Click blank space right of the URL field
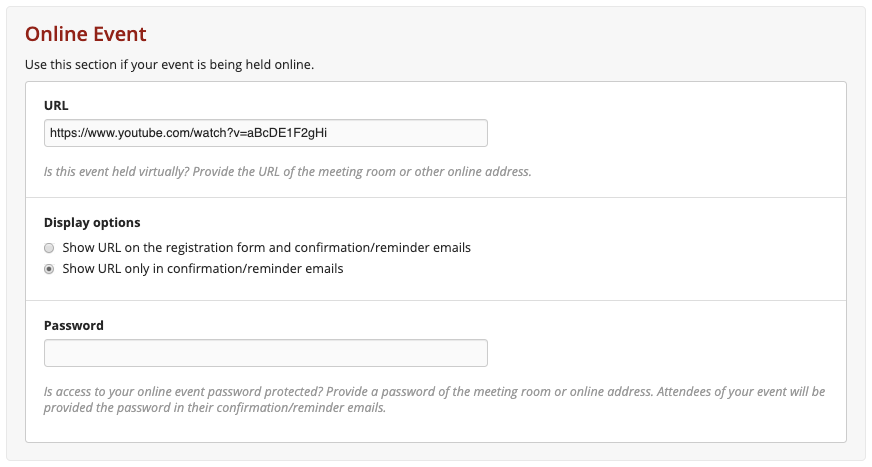This screenshot has height=467, width=872. pyautogui.click(x=660, y=133)
